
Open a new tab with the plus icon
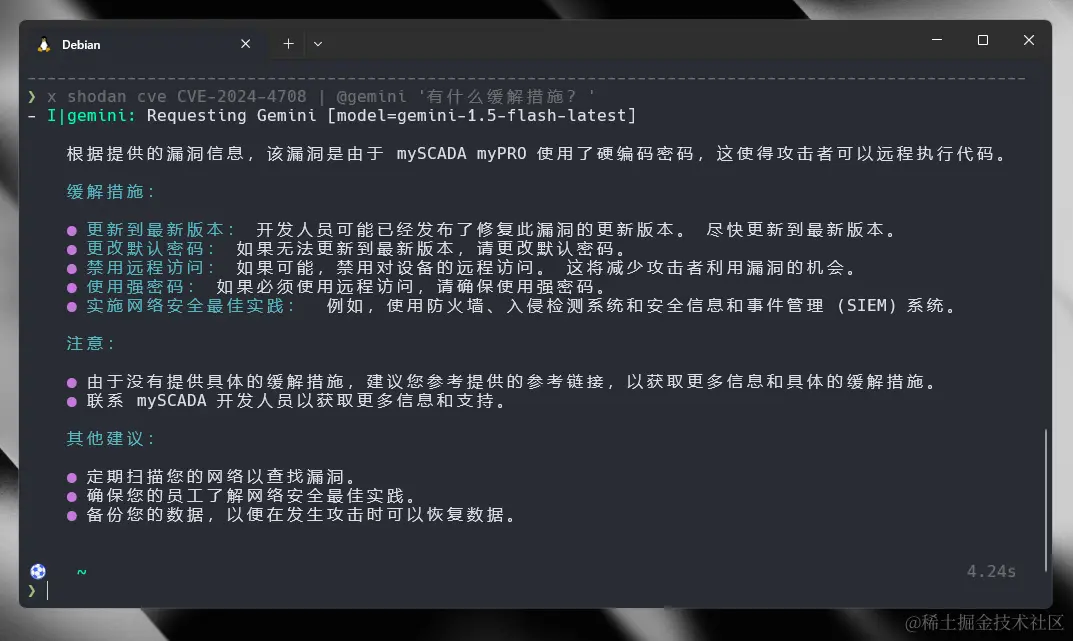point(289,44)
